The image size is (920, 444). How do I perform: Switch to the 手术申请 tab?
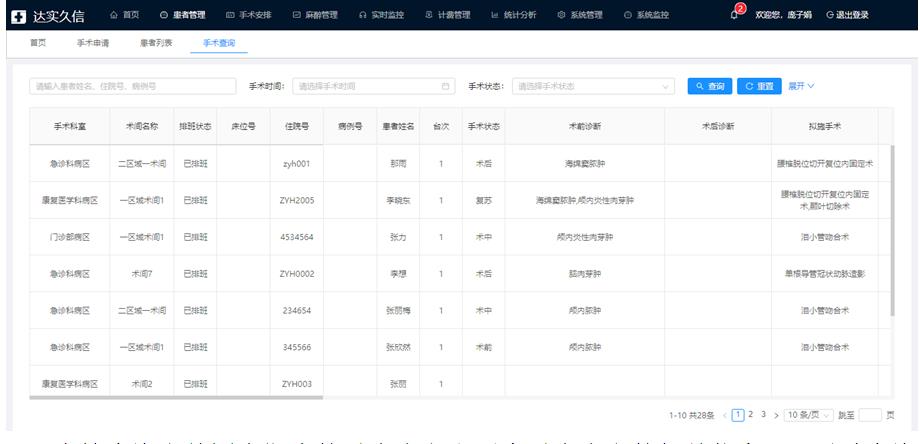[x=93, y=43]
